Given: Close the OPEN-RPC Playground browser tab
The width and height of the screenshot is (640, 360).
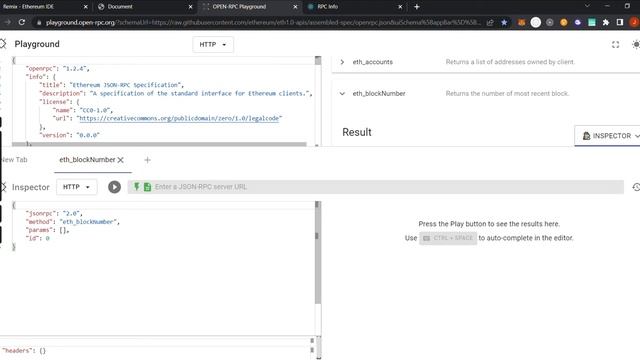Looking at the screenshot, I should pos(295,7).
